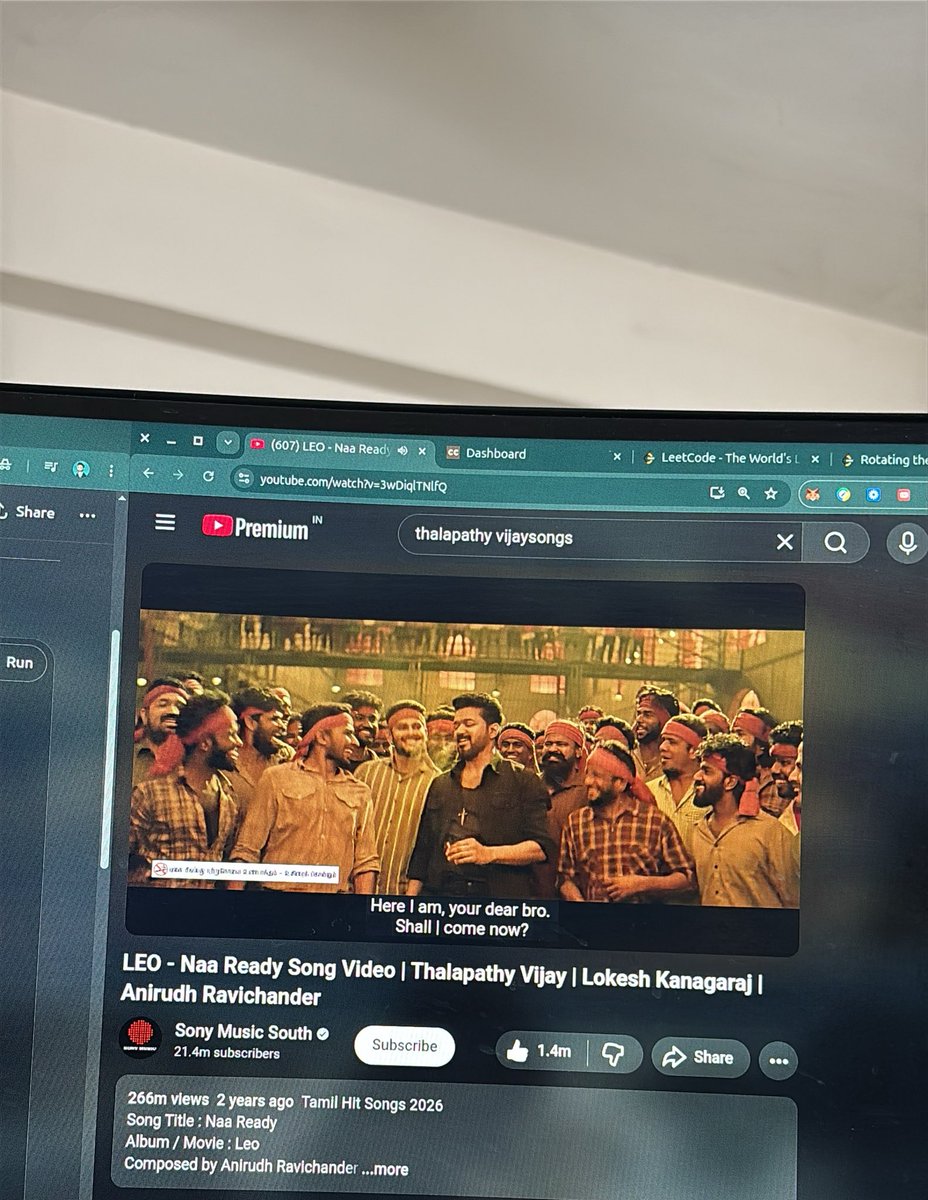This screenshot has width=928, height=1200.
Task: Restore down the YouTube browser window
Action: pos(198,440)
